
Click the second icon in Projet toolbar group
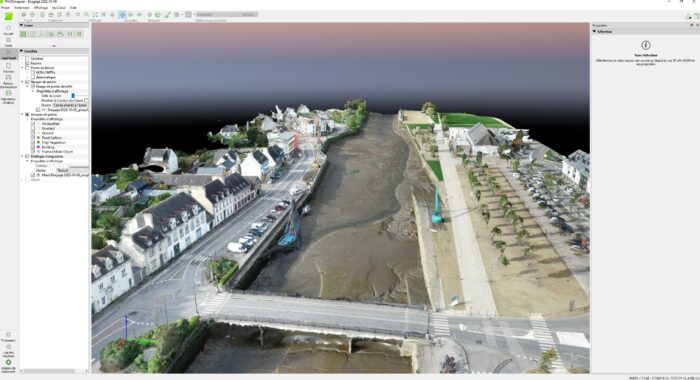click(x=32, y=14)
